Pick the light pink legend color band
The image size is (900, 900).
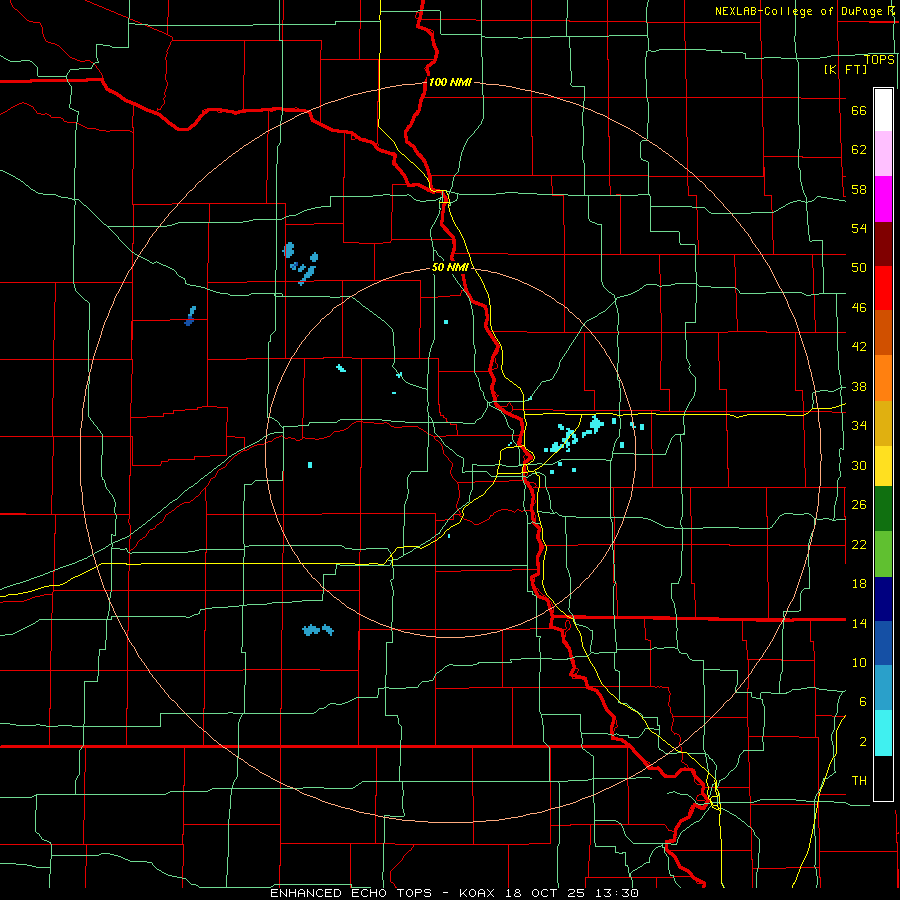[x=883, y=153]
